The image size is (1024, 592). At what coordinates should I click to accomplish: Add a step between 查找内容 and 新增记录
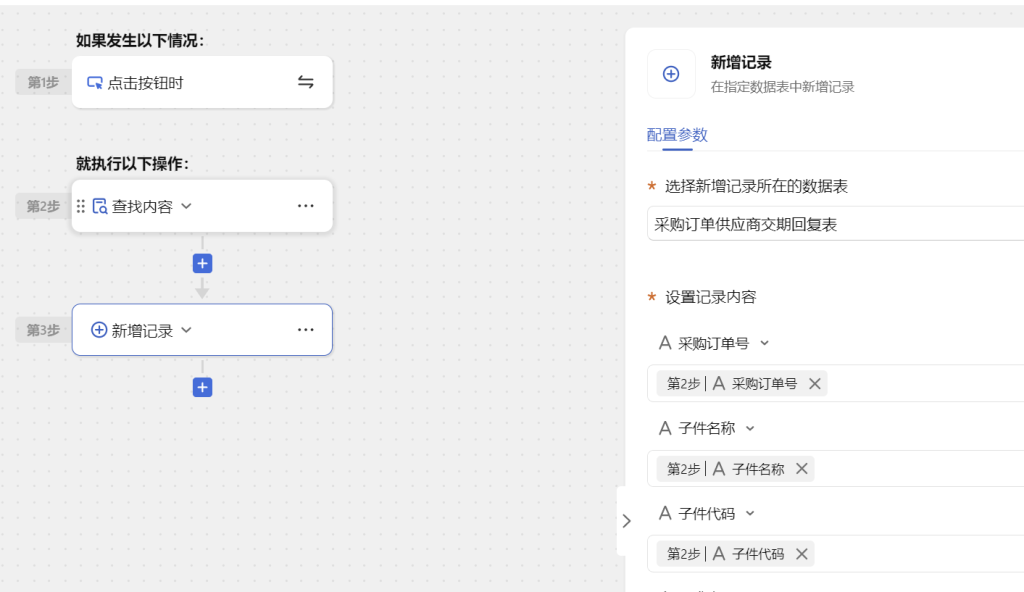click(202, 263)
